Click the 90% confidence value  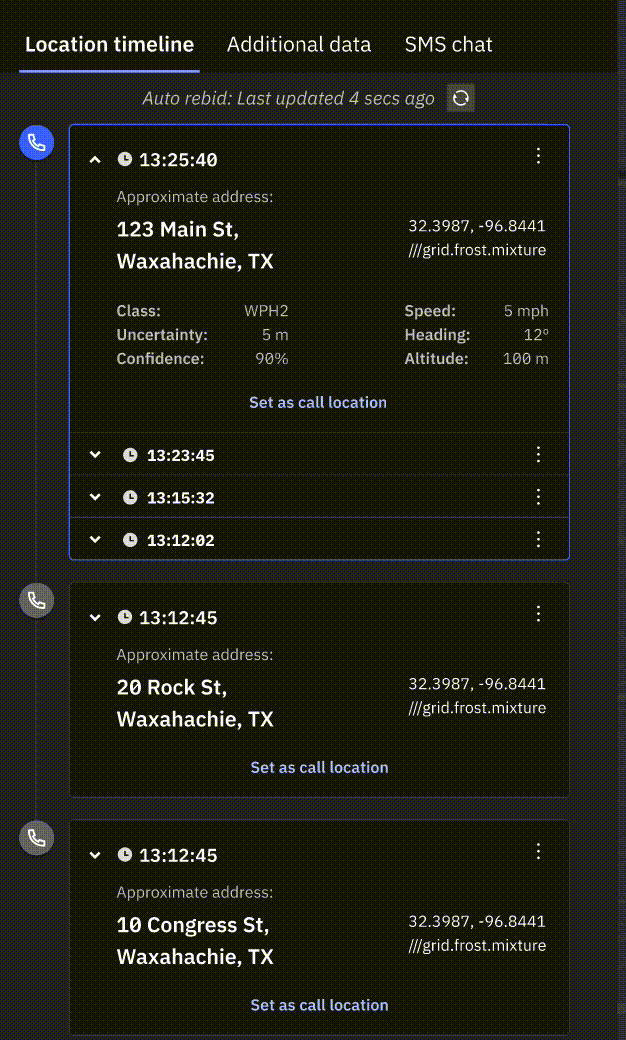click(272, 359)
